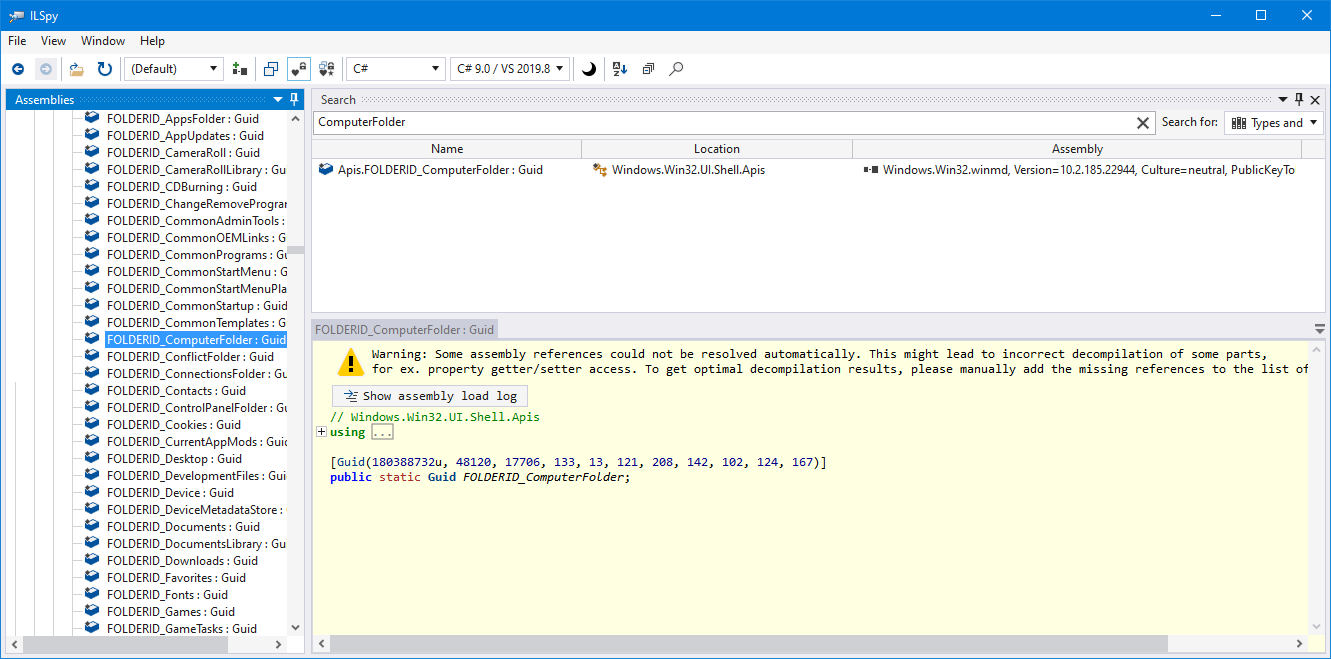Screen dimensions: 1331x659
Task: Open the (Default) assembly list dropdown
Action: (x=172, y=68)
